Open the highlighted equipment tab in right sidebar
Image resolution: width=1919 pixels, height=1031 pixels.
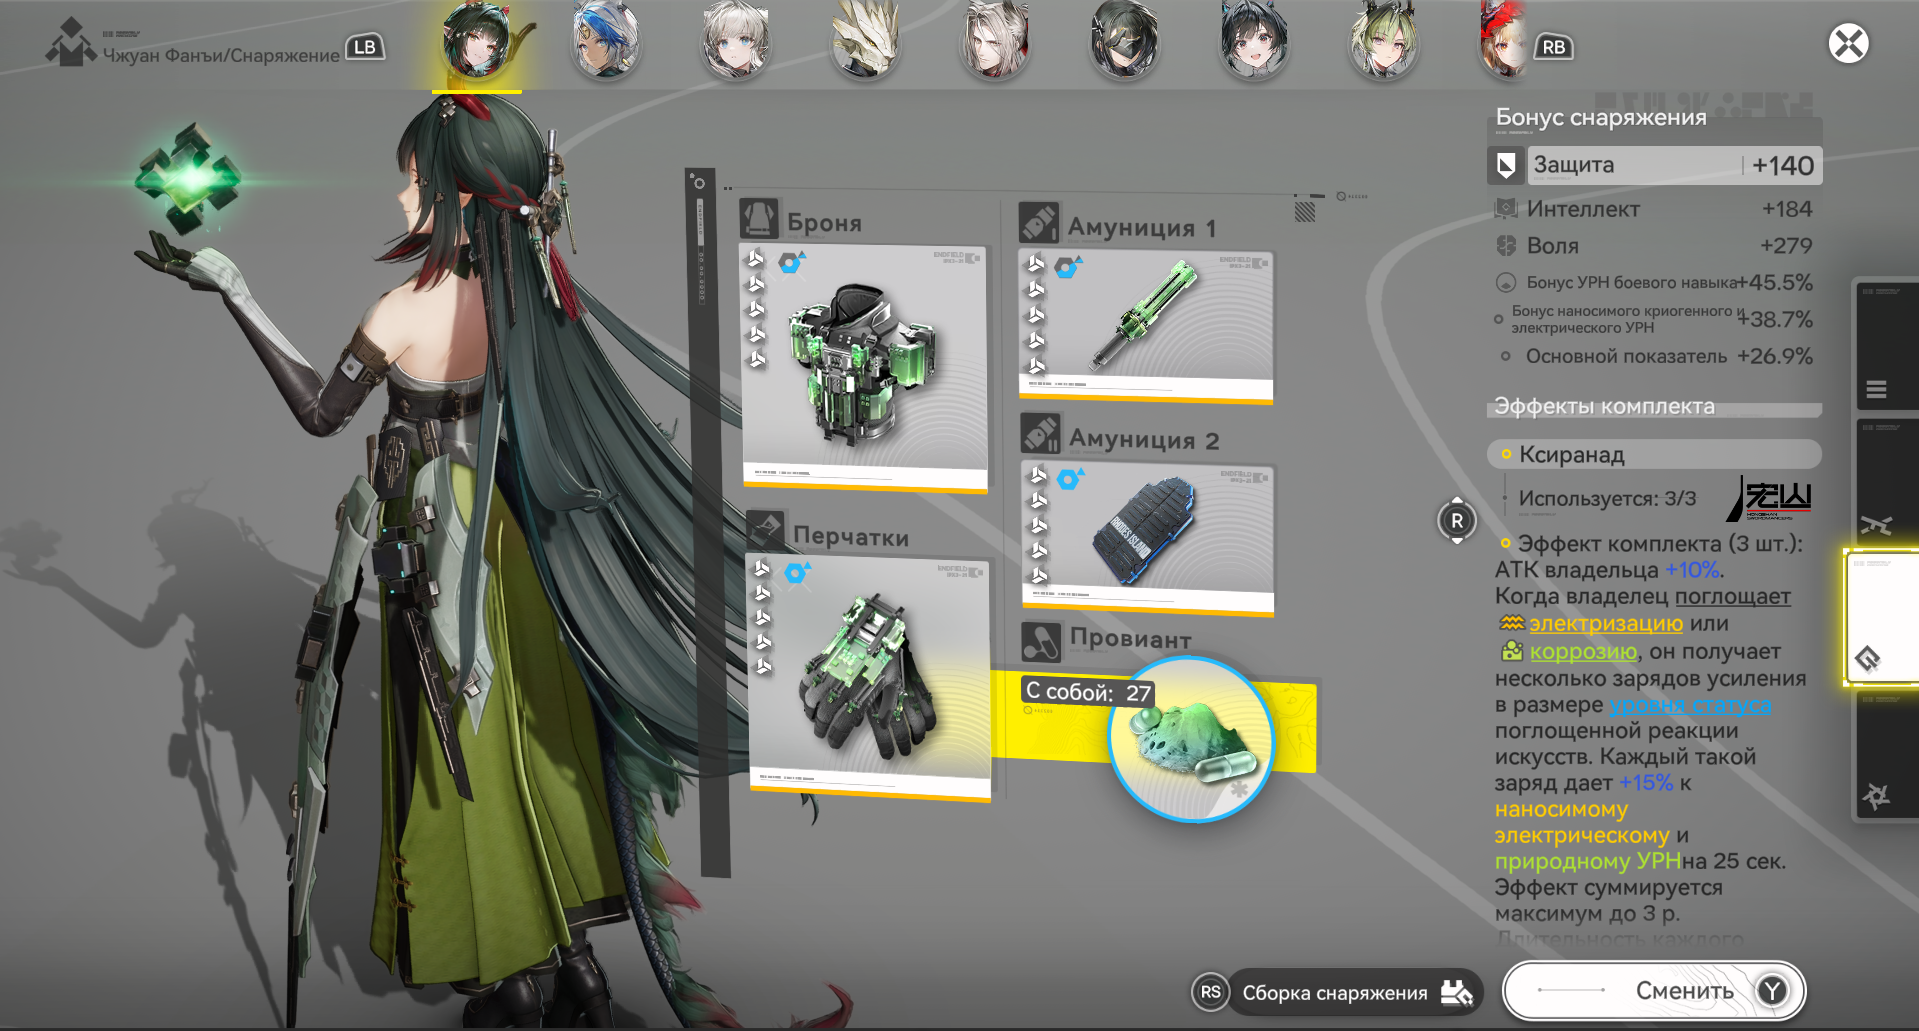click(1881, 617)
